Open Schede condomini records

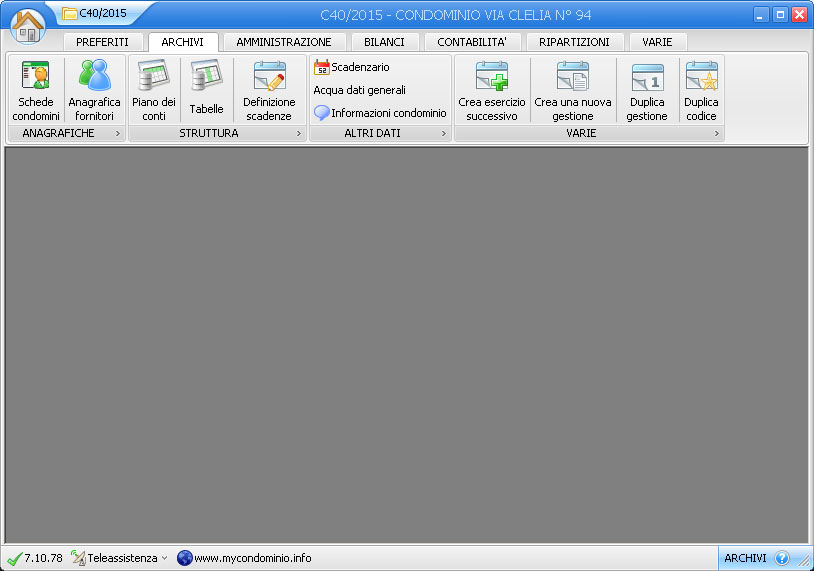pyautogui.click(x=36, y=90)
